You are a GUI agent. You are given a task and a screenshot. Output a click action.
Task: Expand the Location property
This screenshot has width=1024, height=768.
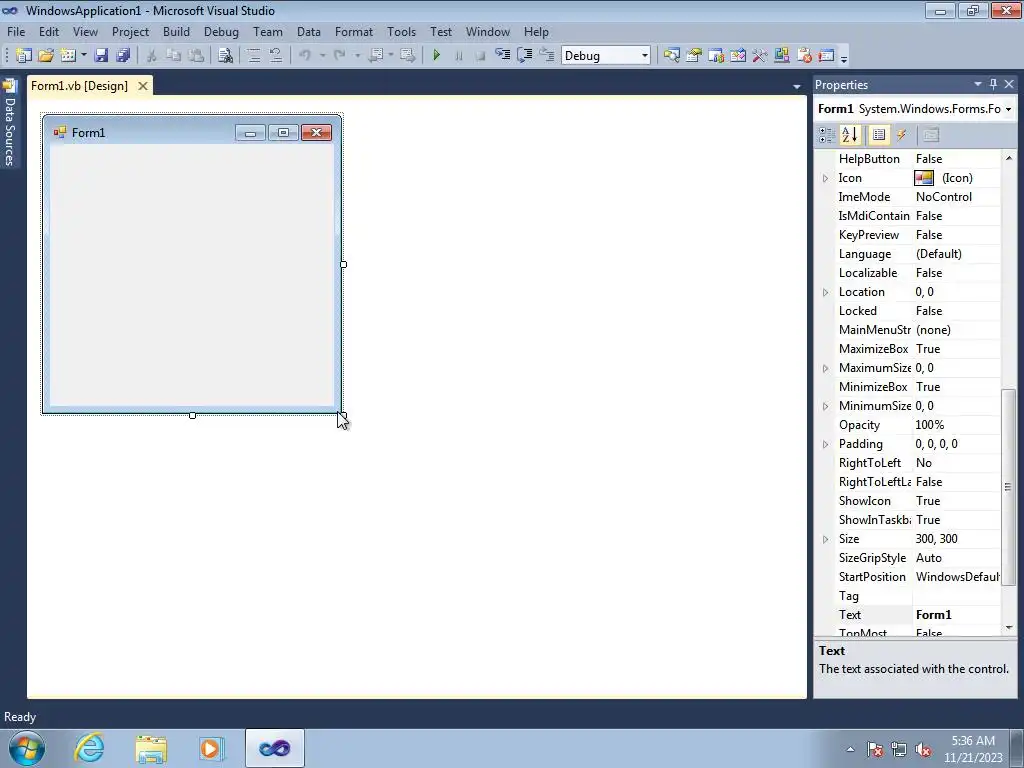825,293
